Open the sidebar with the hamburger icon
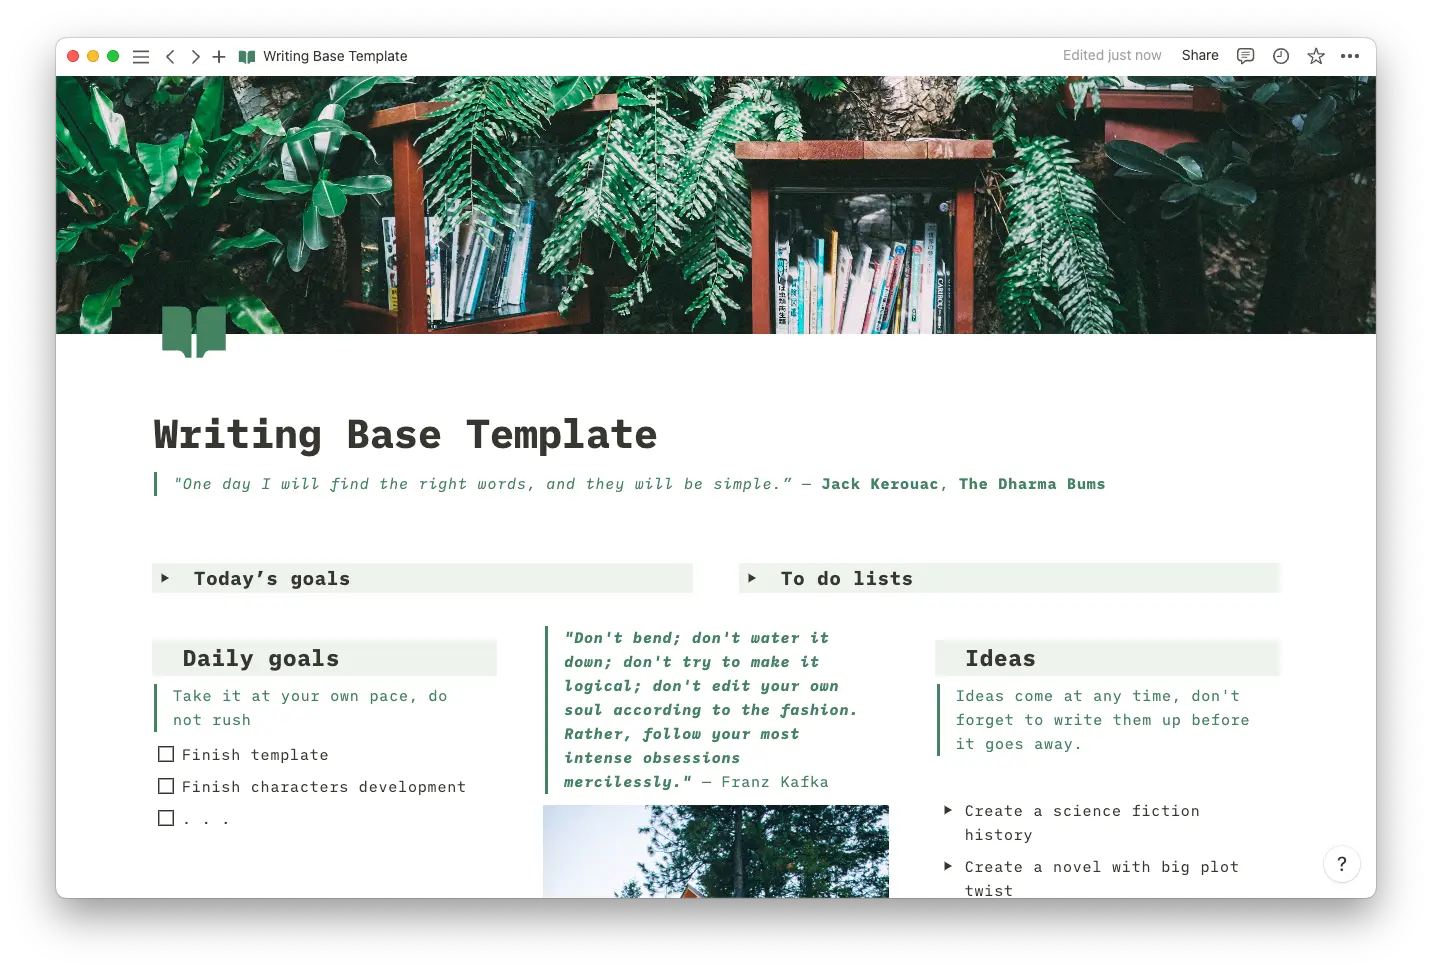The width and height of the screenshot is (1432, 972). [x=141, y=56]
